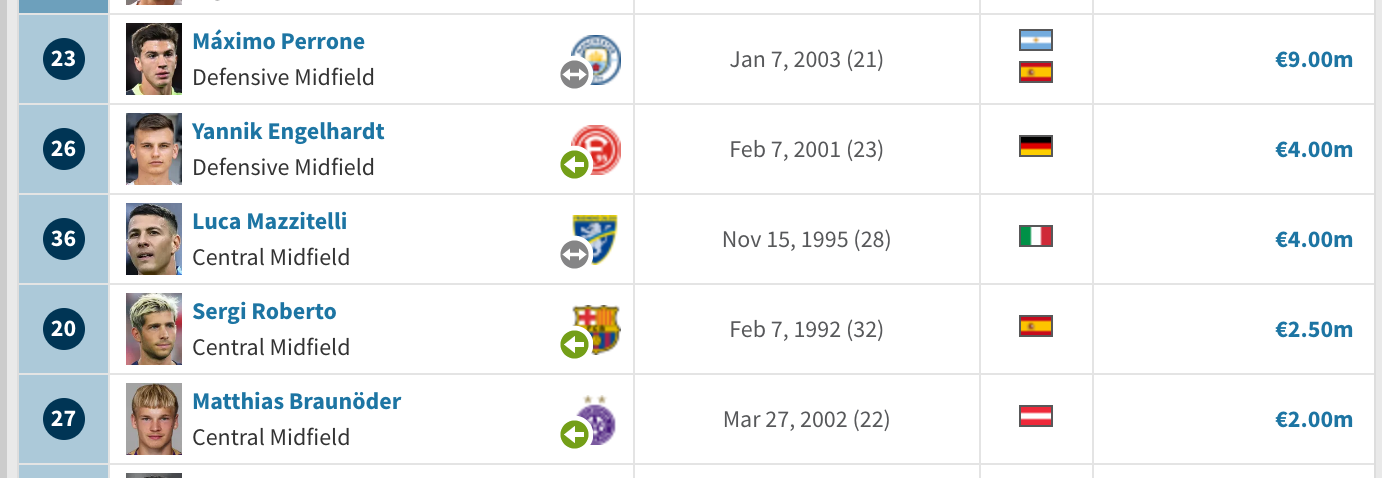This screenshot has width=1382, height=478.
Task: Click the Austria flag for Matthias Braunöder
Action: click(x=1036, y=416)
